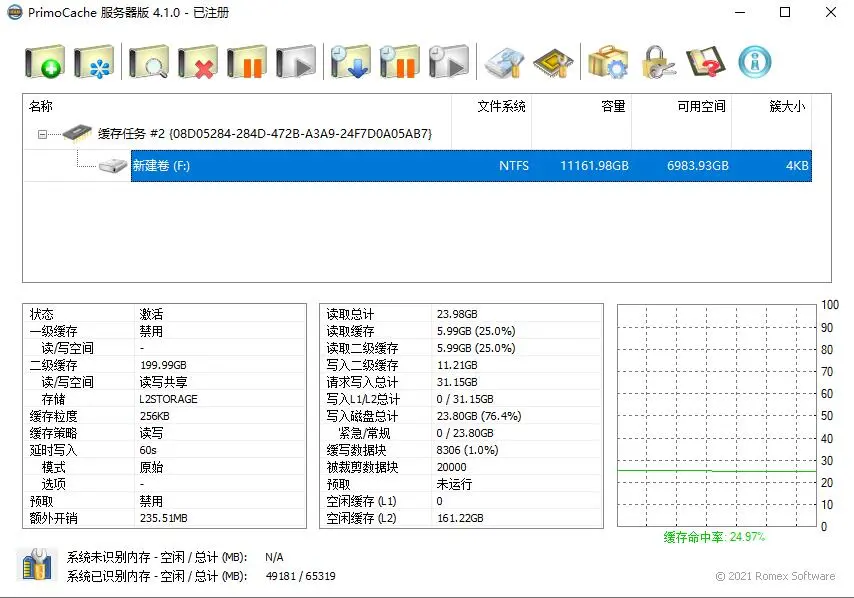Screen dimensions: 854x598
Task: Click the 8306 (1.0%) deferred blocks value
Action: pyautogui.click(x=467, y=450)
